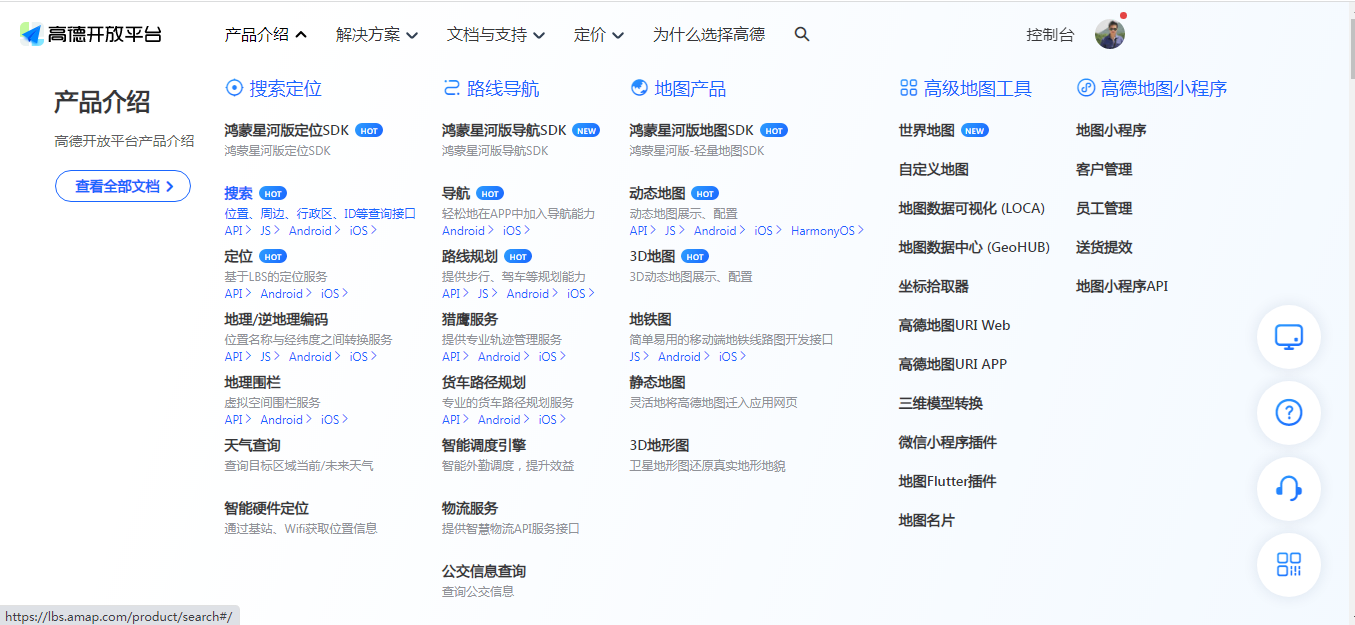Open 物流服务 product
The width and height of the screenshot is (1355, 625).
click(x=470, y=508)
